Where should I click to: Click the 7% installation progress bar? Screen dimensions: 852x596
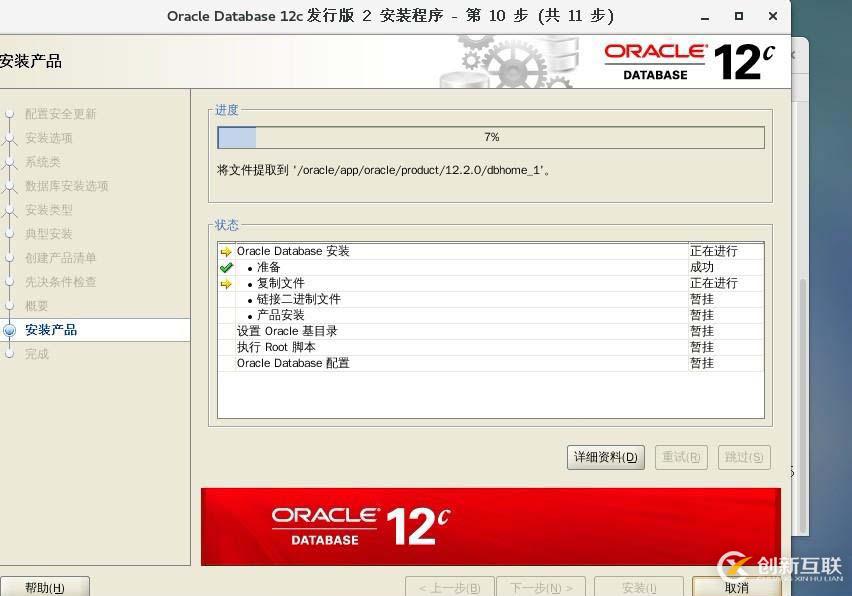coord(489,137)
